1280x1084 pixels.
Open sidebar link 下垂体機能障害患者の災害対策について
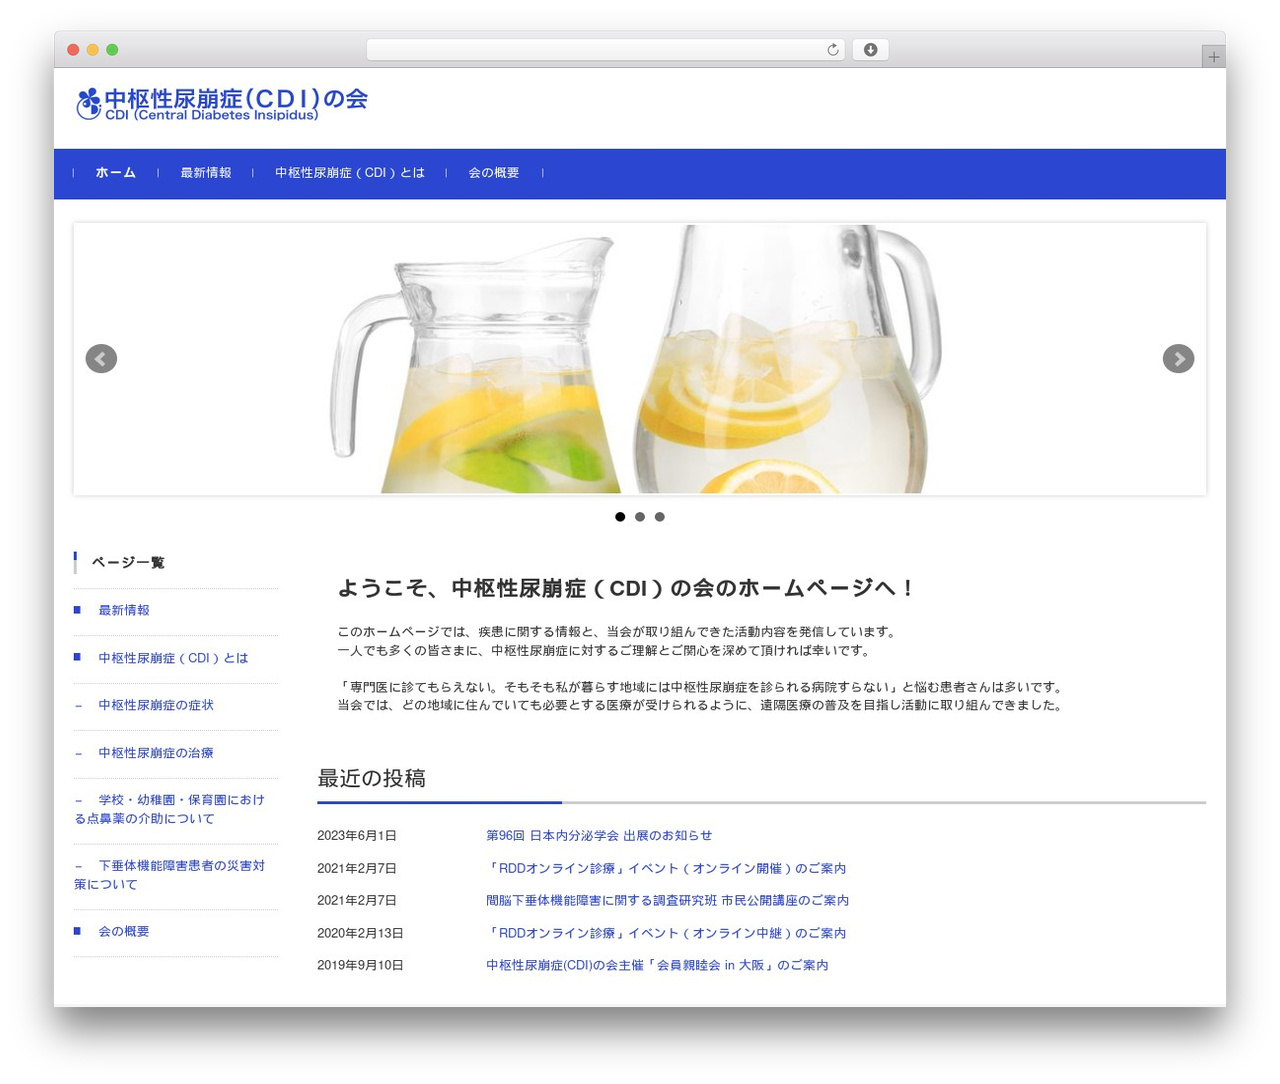coord(170,875)
